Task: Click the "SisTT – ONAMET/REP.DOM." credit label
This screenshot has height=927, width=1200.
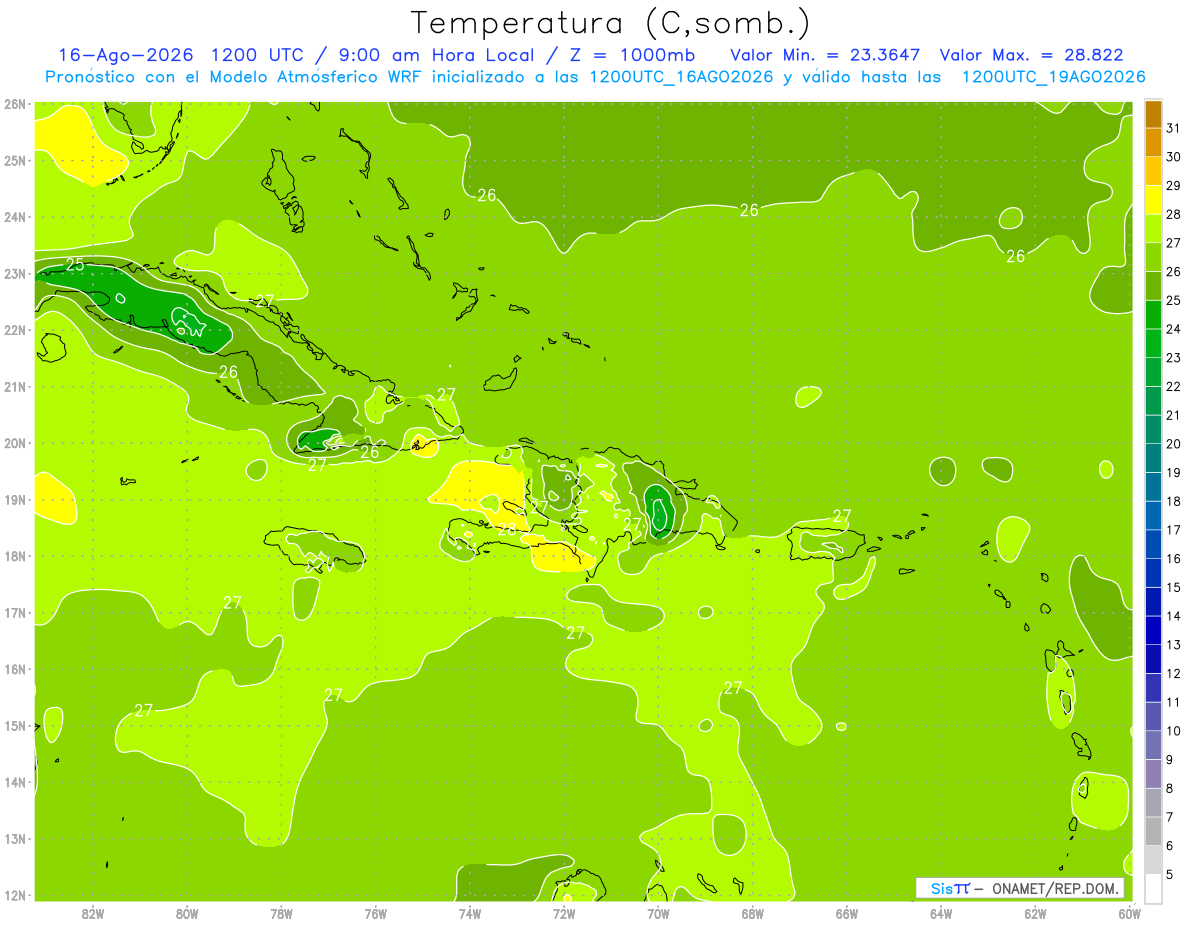Action: point(1020,888)
